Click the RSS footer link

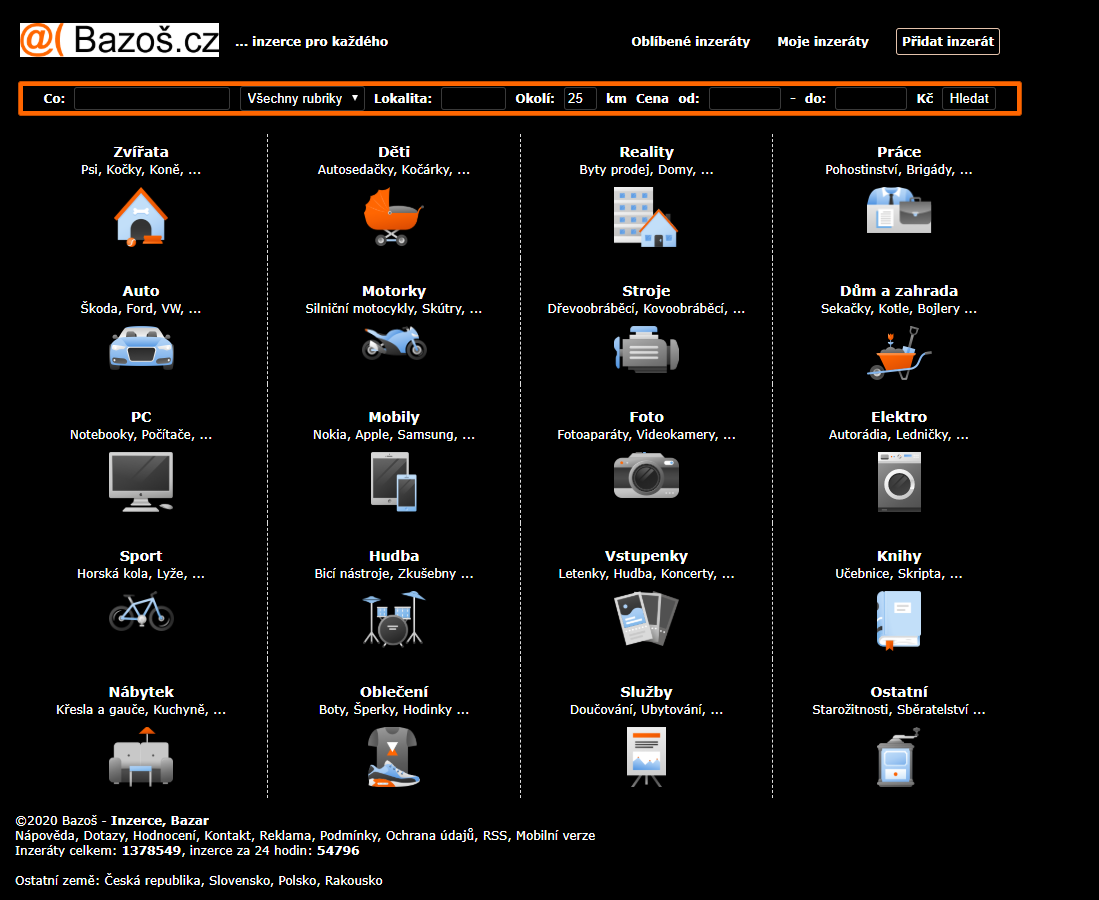coord(495,836)
